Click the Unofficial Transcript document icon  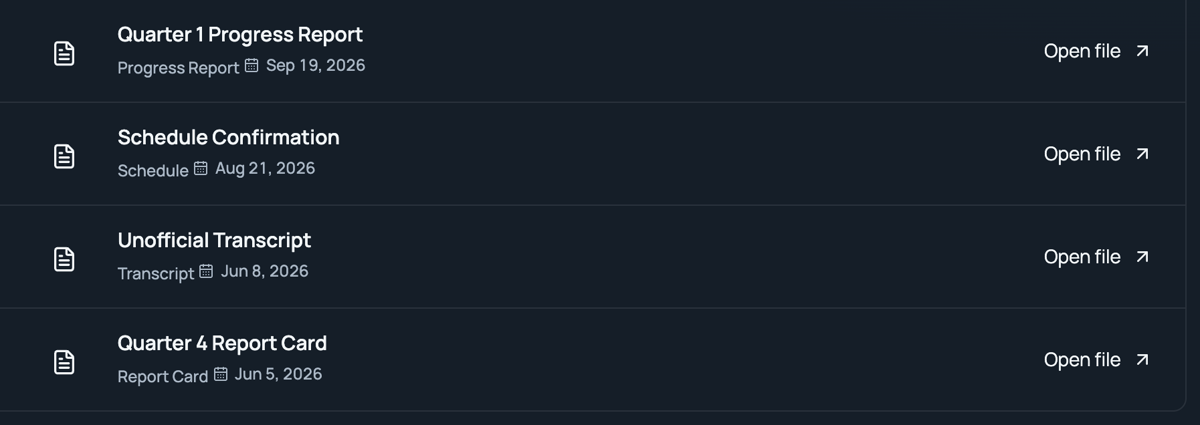(64, 258)
